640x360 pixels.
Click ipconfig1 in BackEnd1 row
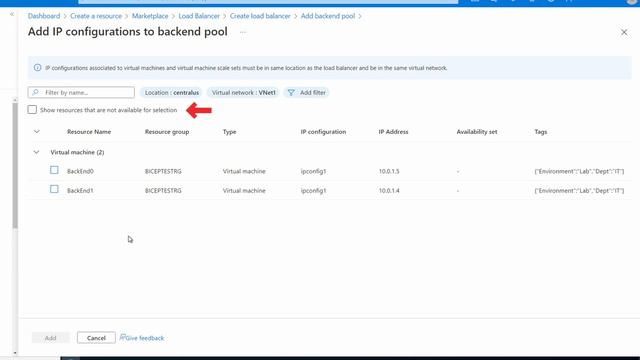[x=313, y=191]
